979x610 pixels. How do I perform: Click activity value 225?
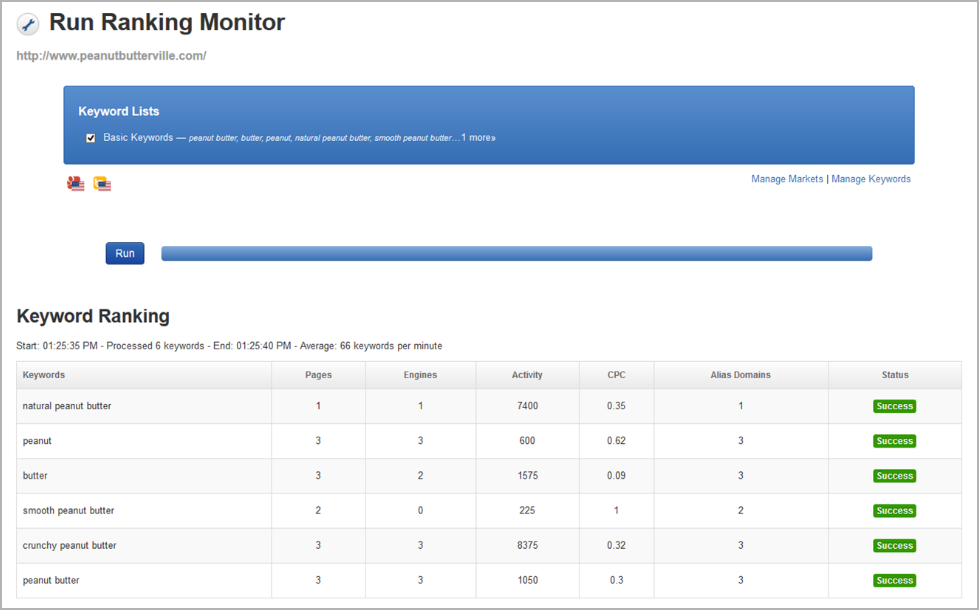point(527,511)
